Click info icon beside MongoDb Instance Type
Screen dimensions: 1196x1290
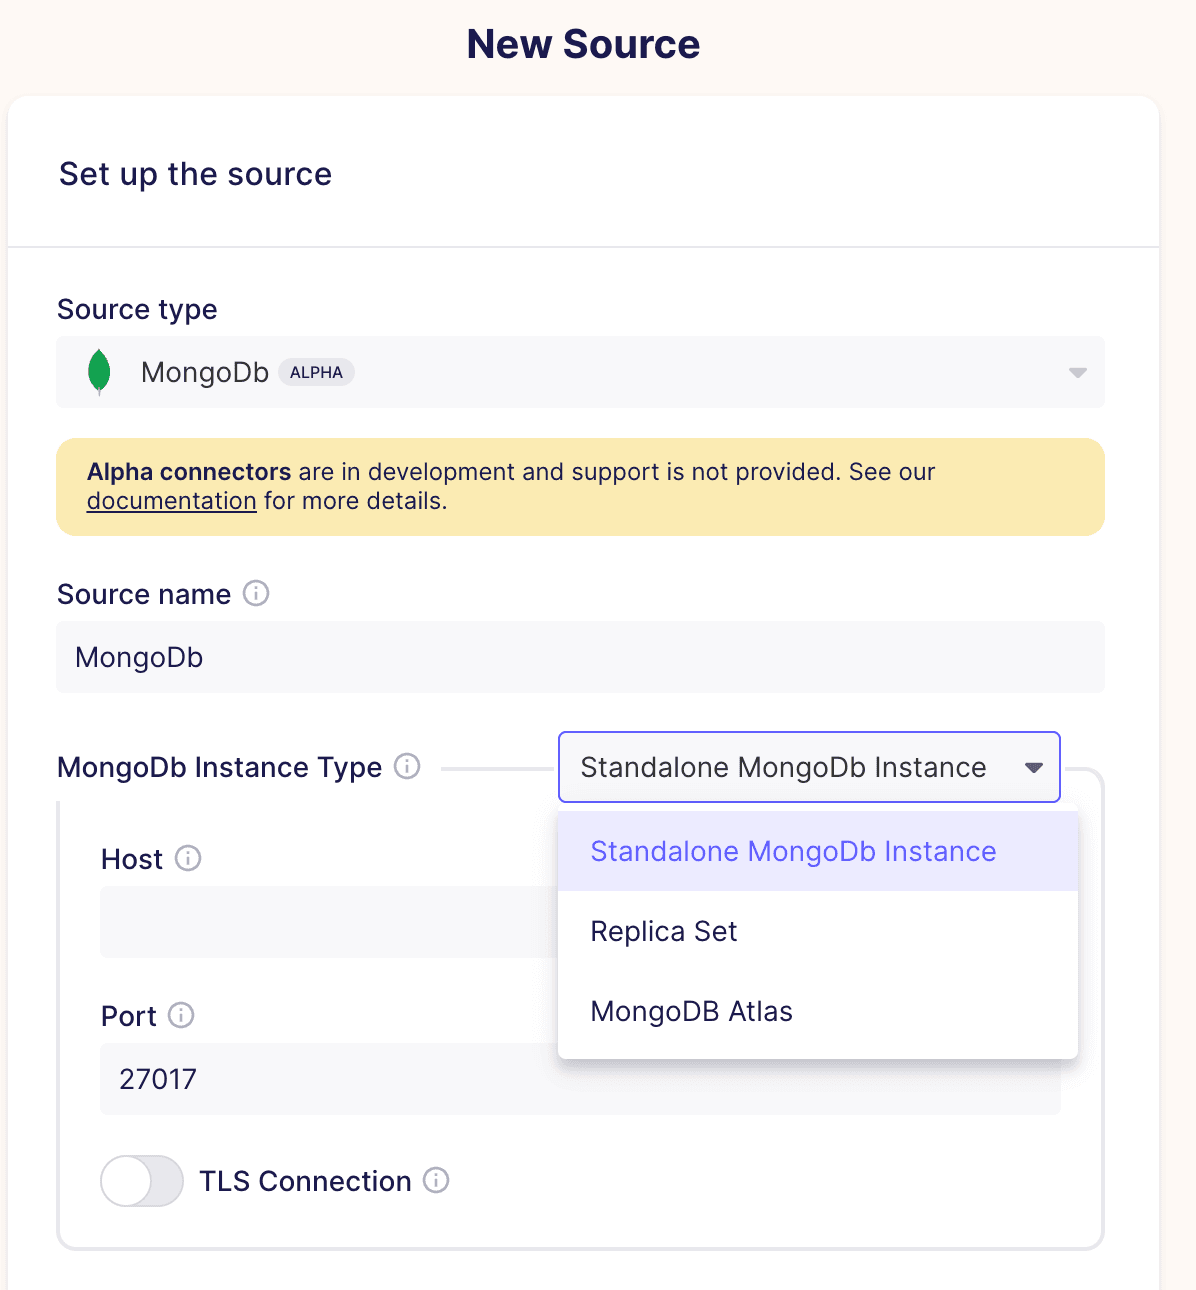pos(407,767)
